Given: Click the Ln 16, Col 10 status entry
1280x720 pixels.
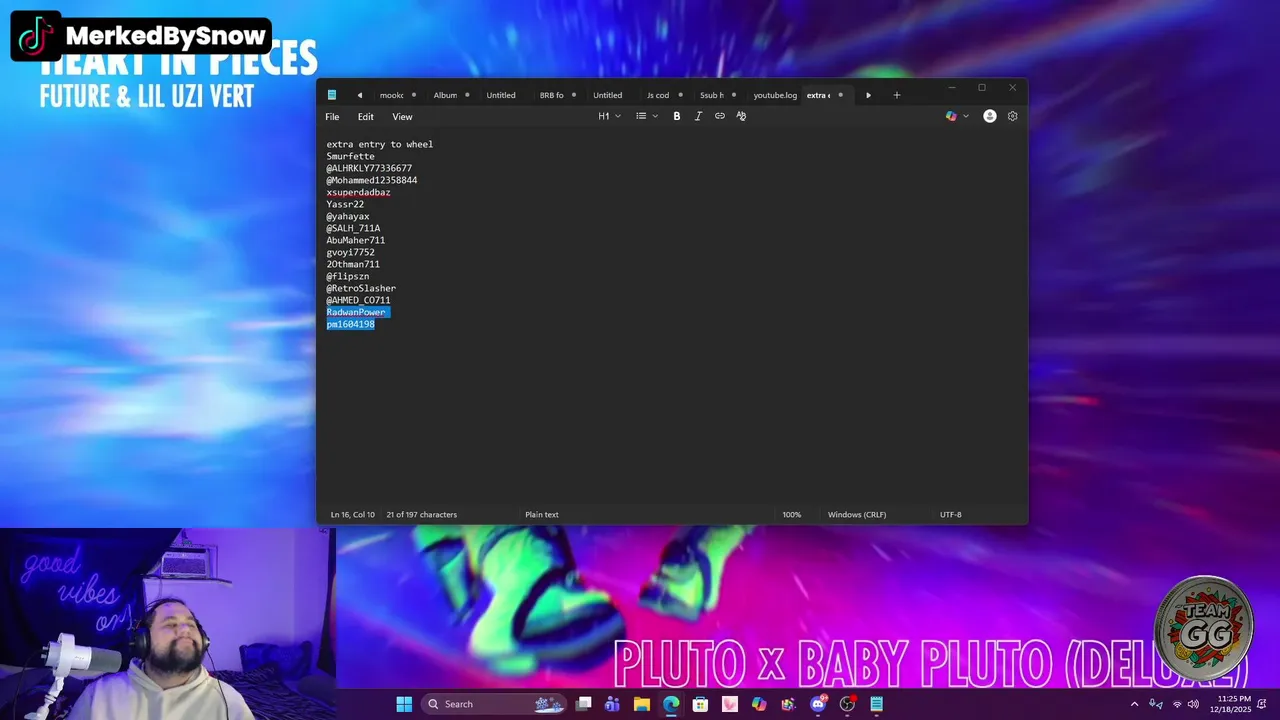Looking at the screenshot, I should tap(352, 515).
